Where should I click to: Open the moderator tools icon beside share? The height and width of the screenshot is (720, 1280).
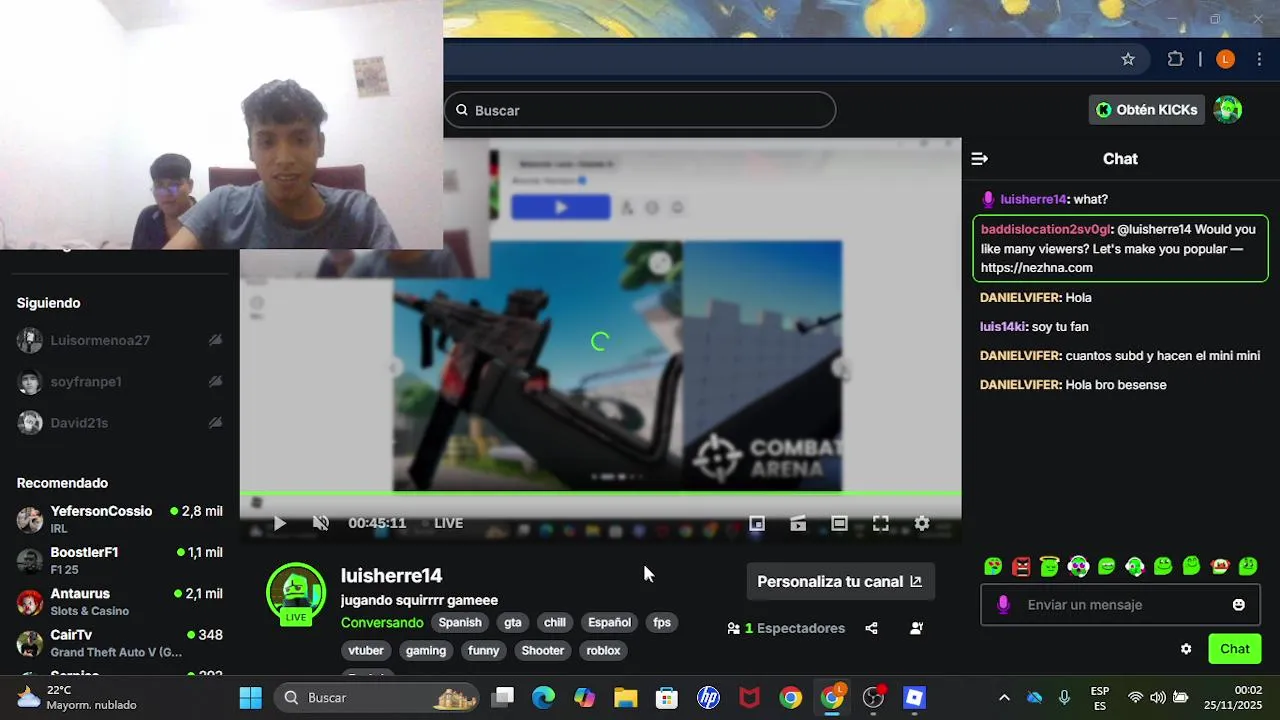(x=916, y=628)
